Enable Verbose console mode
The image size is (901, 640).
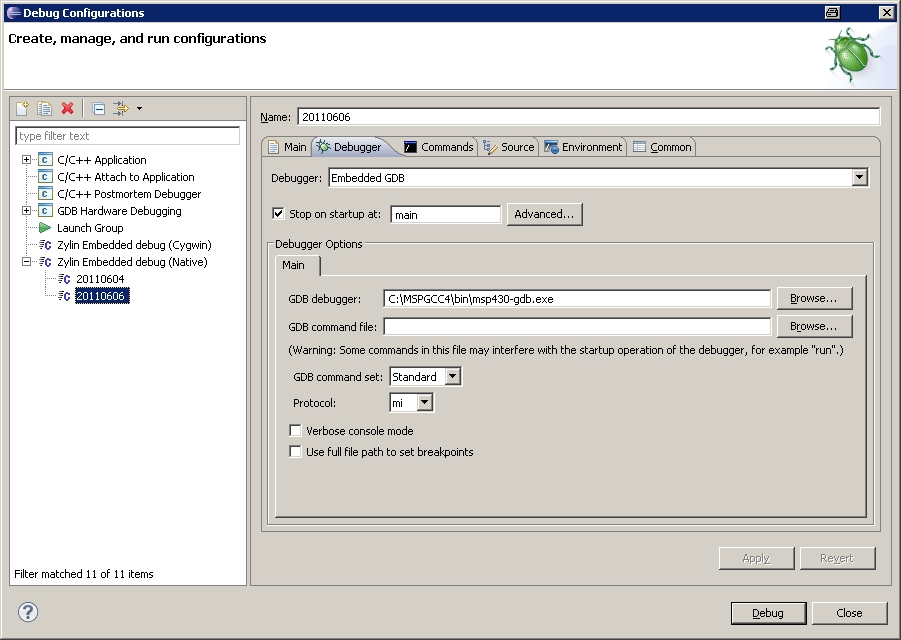point(295,431)
